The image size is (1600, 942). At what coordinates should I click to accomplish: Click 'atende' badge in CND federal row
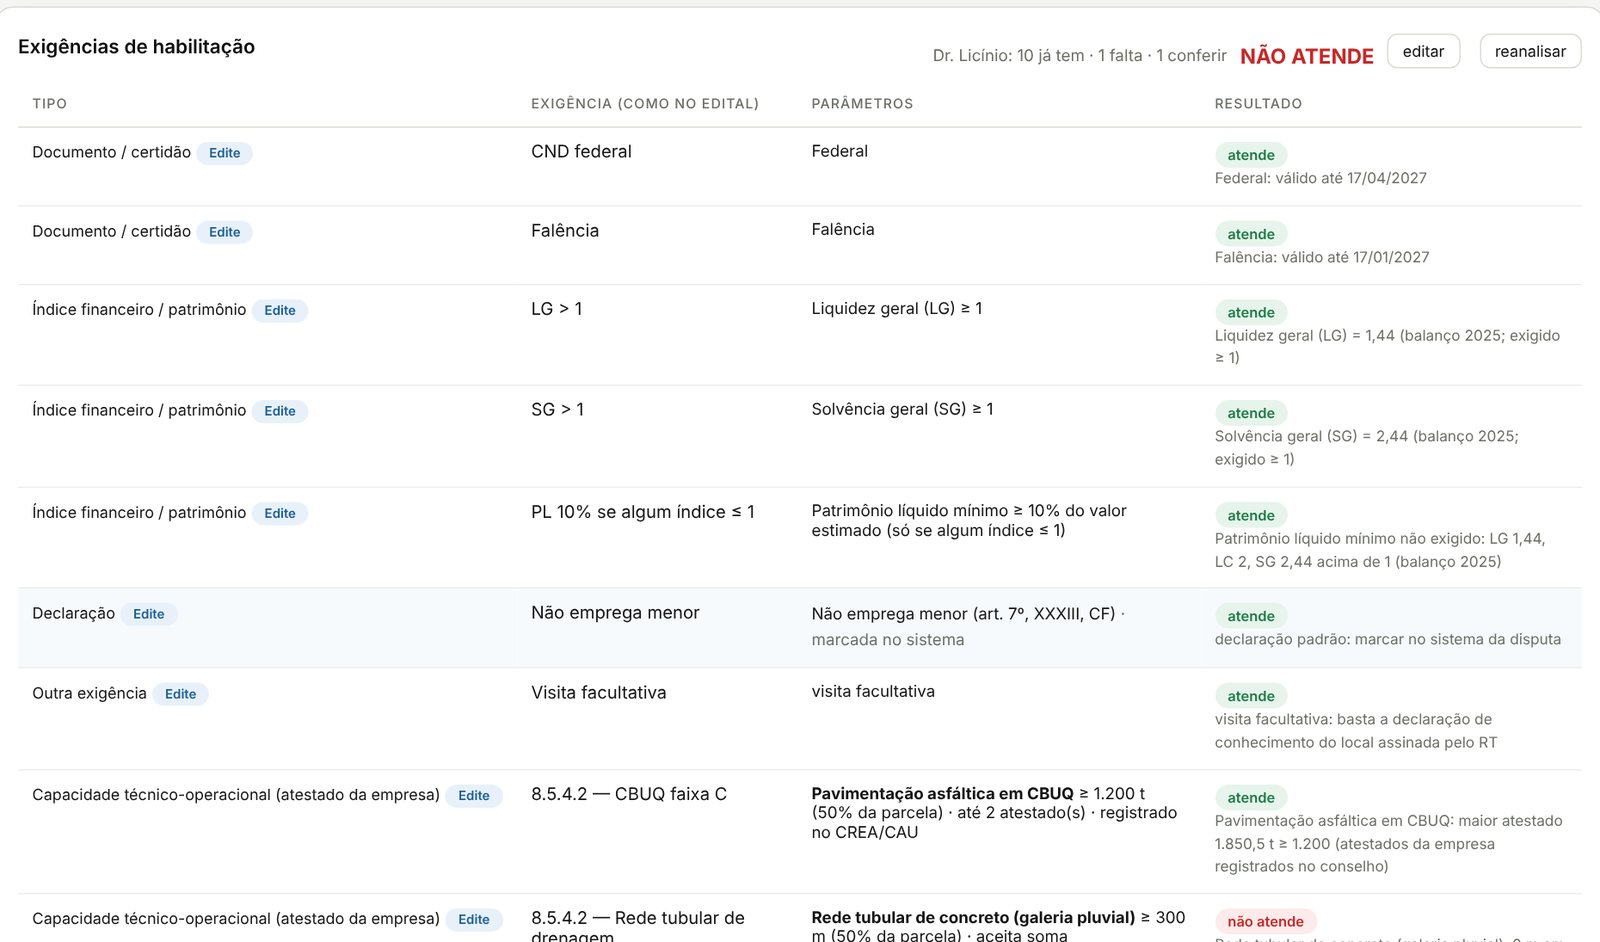coord(1251,155)
